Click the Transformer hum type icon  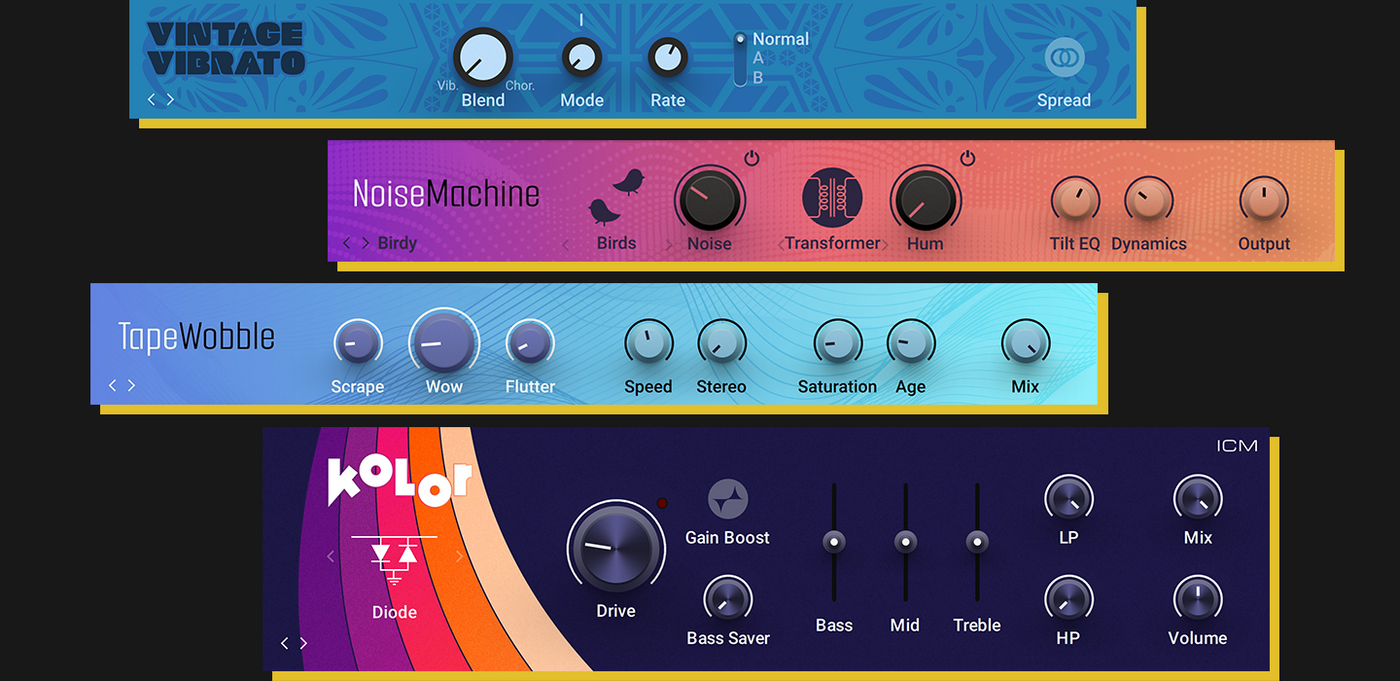point(832,197)
